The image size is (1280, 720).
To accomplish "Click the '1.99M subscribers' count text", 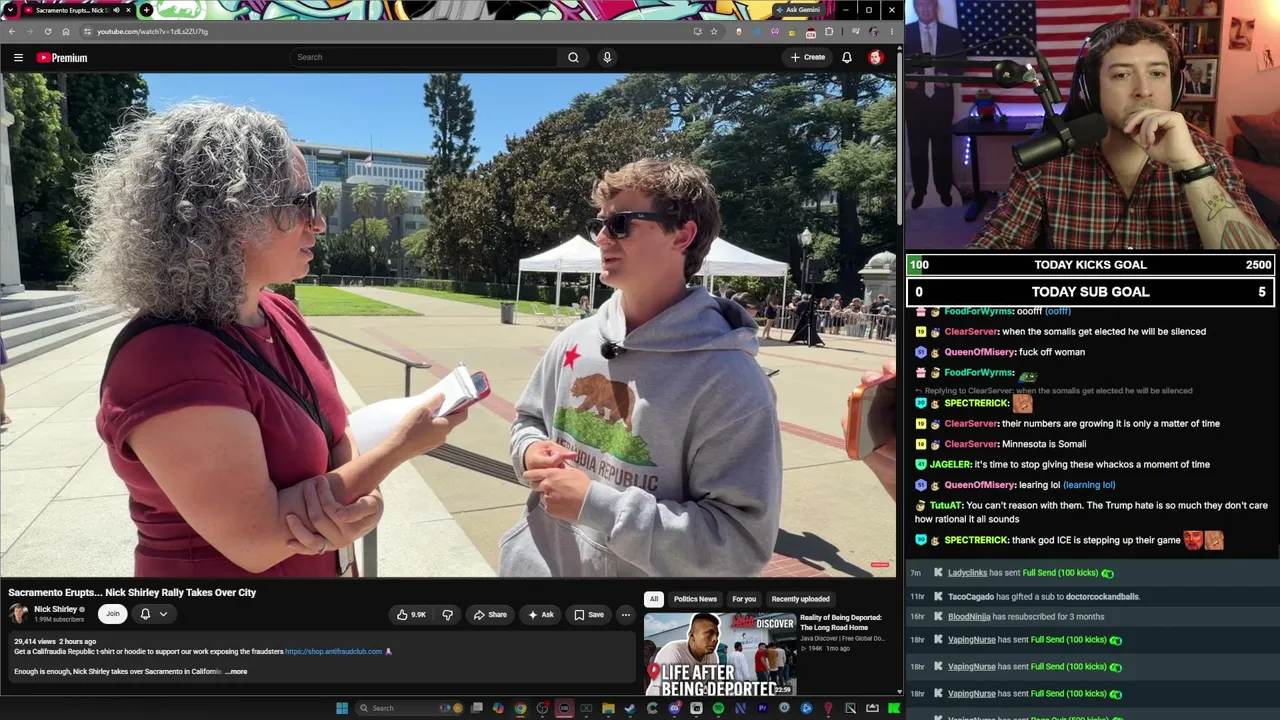I will [x=59, y=620].
